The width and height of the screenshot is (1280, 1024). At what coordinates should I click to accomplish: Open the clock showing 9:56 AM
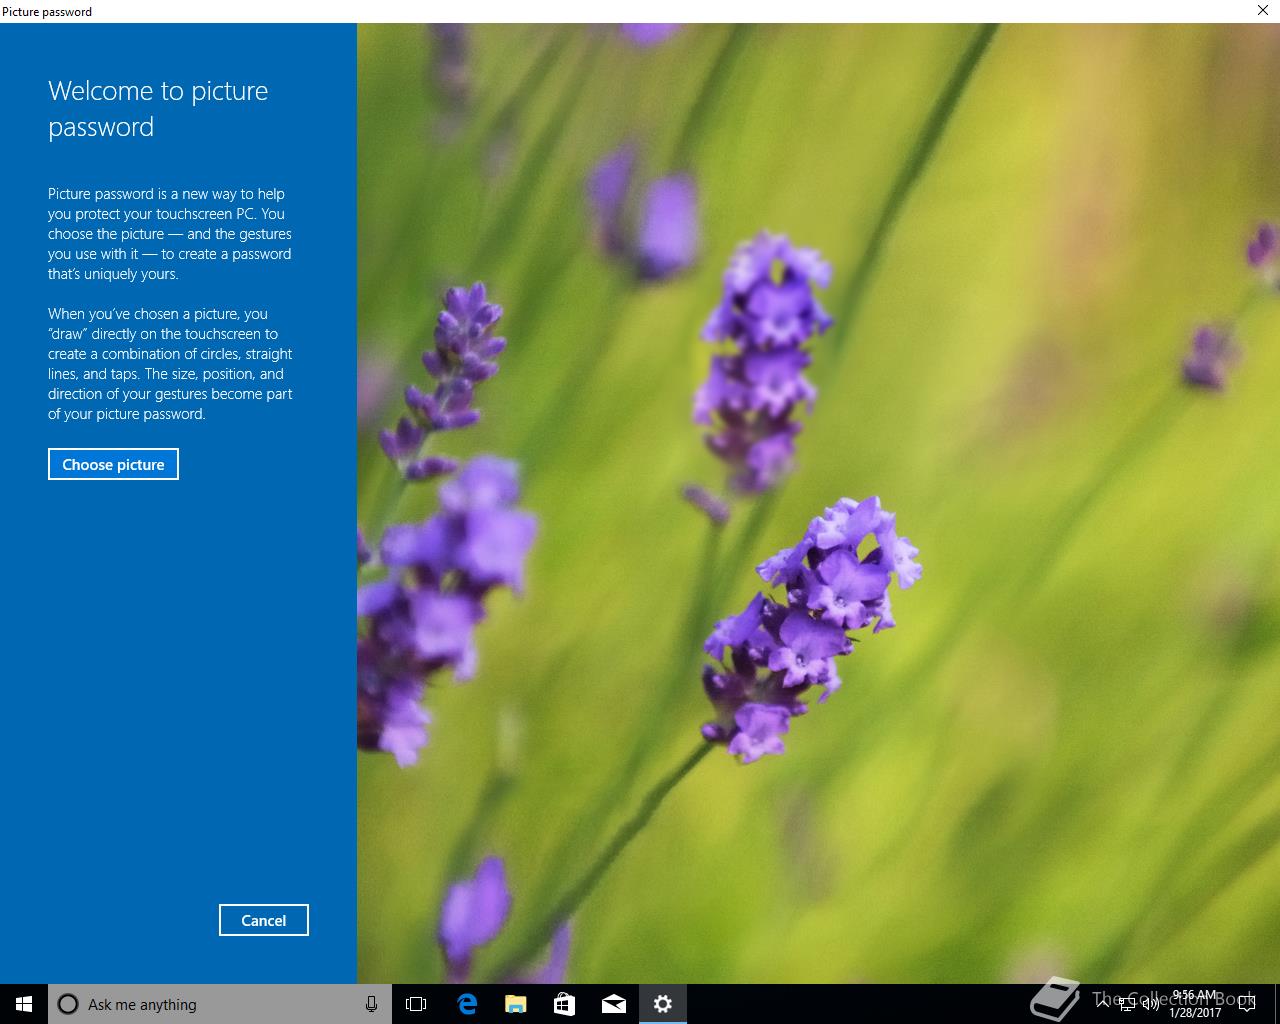click(1195, 1004)
